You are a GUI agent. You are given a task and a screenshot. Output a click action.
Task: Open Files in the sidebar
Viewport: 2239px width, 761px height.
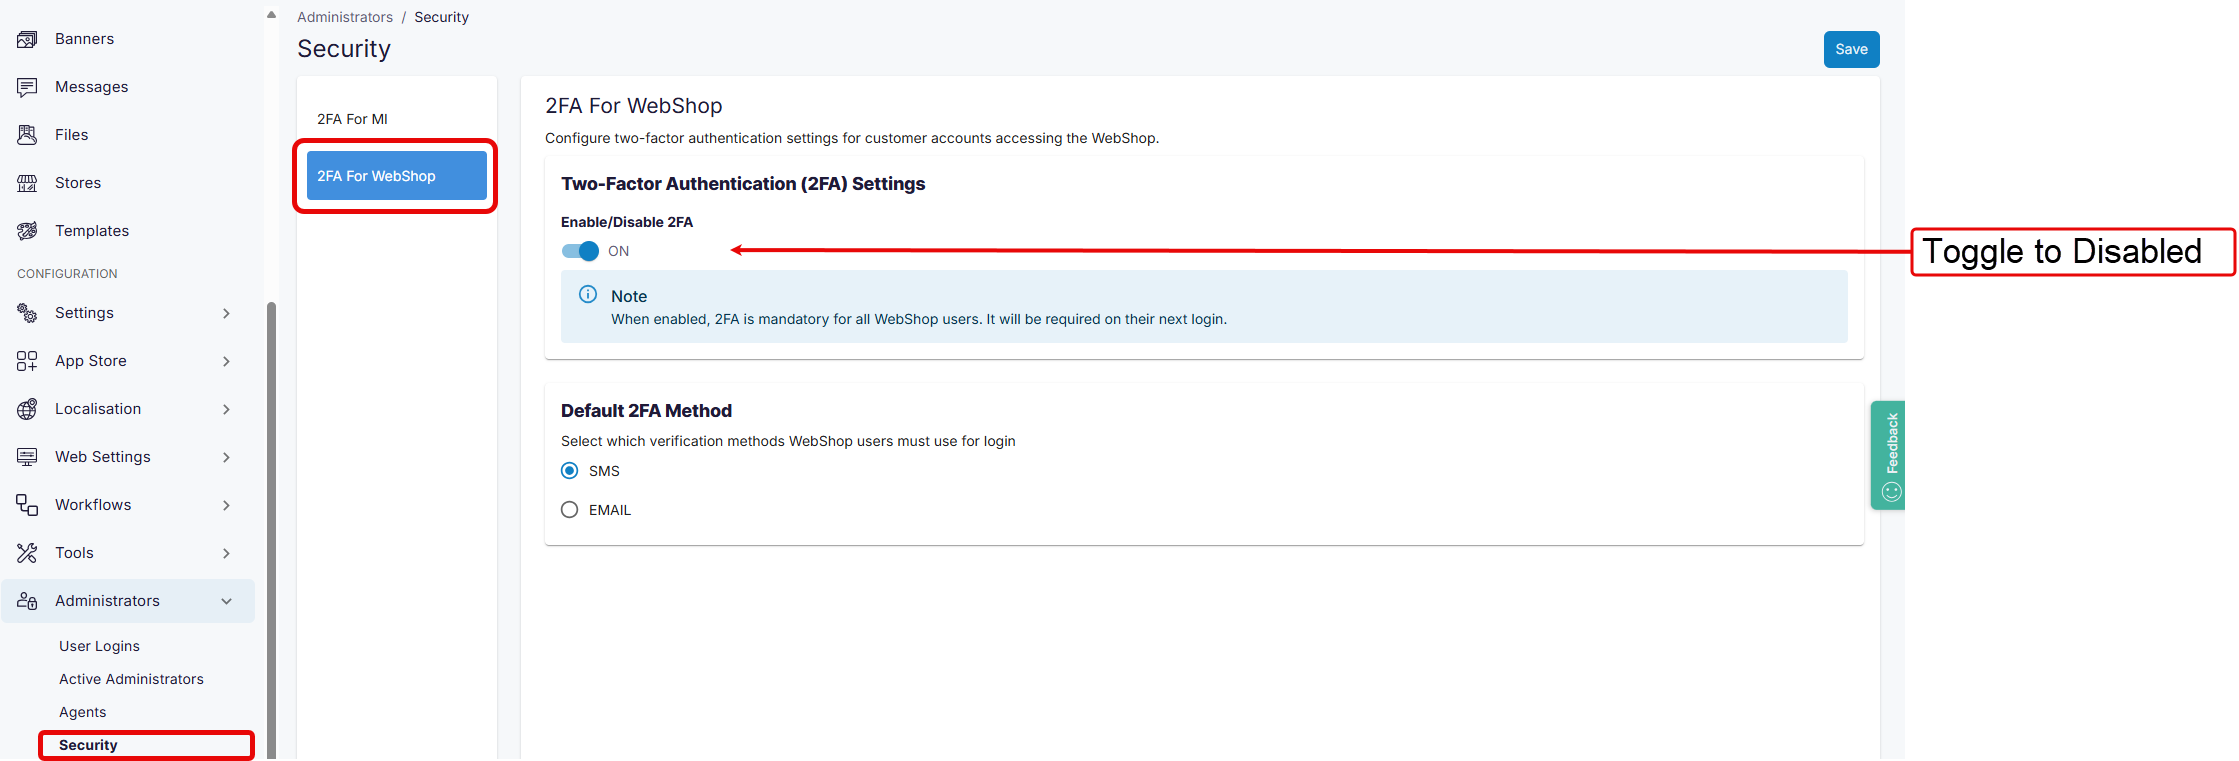pos(71,135)
